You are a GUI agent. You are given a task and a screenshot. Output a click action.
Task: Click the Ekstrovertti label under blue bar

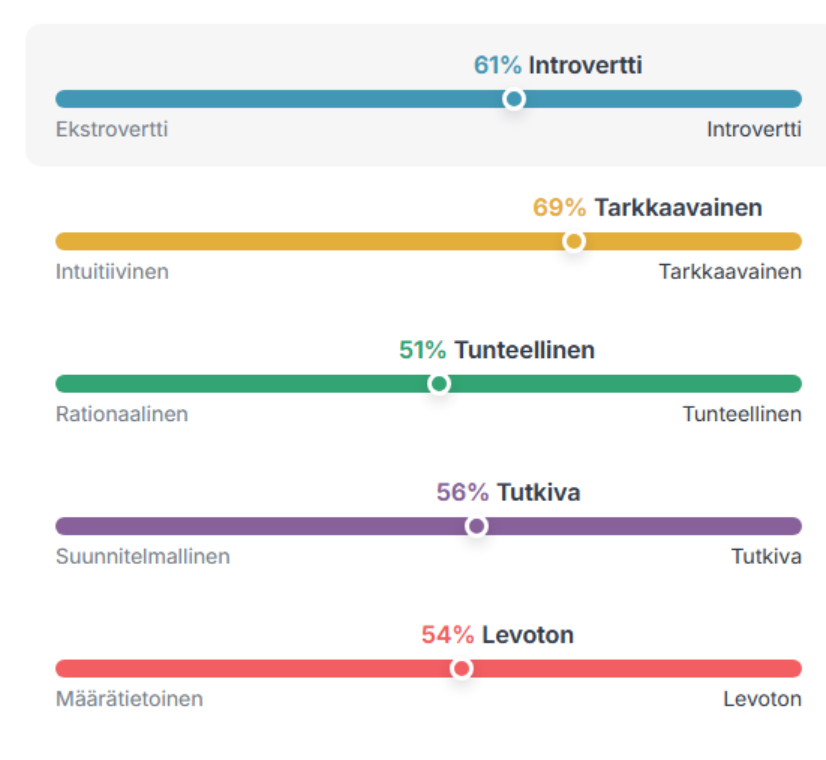(112, 130)
